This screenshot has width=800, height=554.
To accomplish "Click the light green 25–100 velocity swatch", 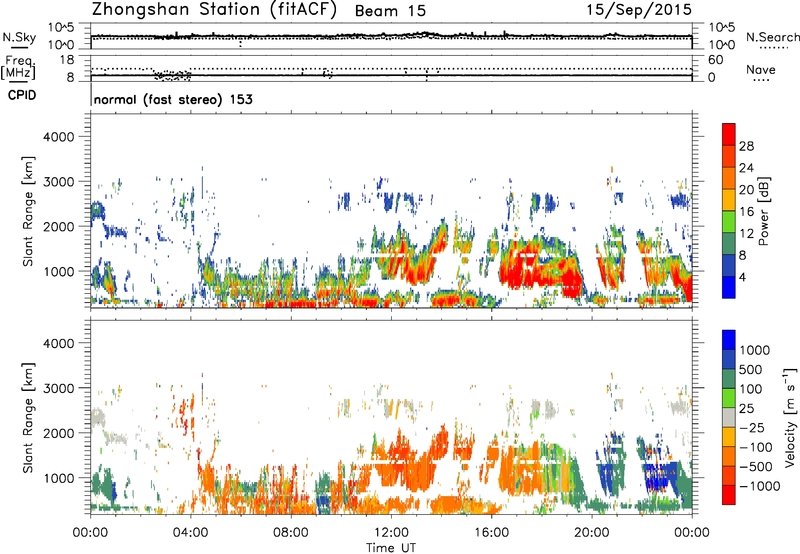I will (729, 398).
